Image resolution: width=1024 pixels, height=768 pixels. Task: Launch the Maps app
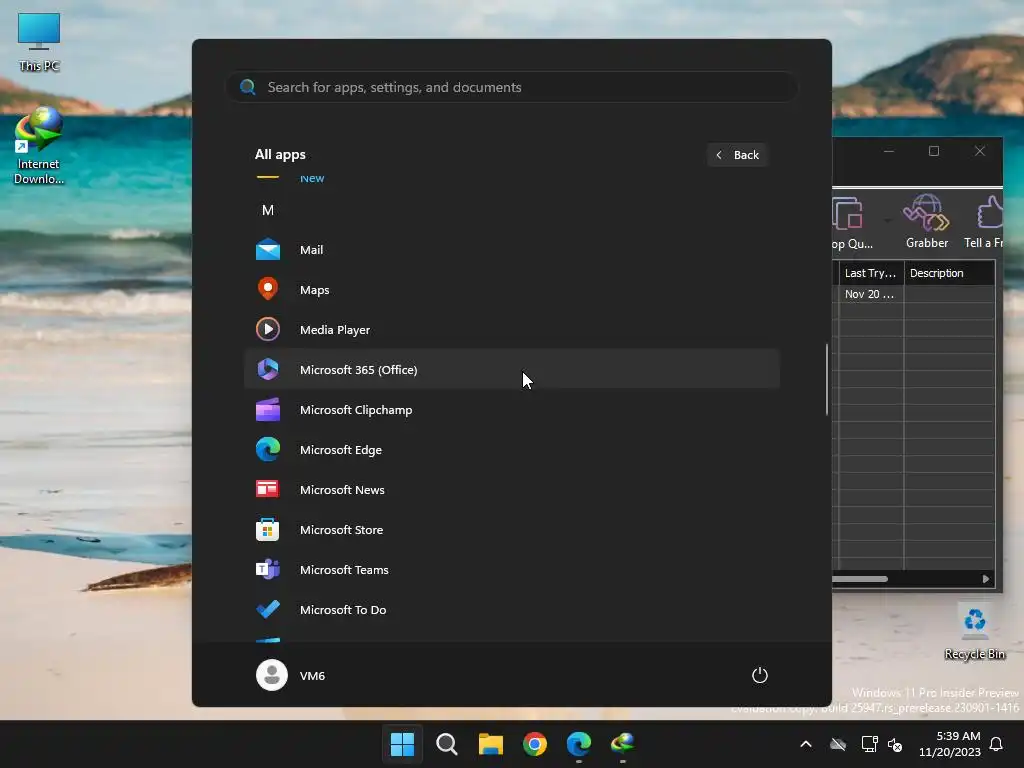[x=511, y=289]
